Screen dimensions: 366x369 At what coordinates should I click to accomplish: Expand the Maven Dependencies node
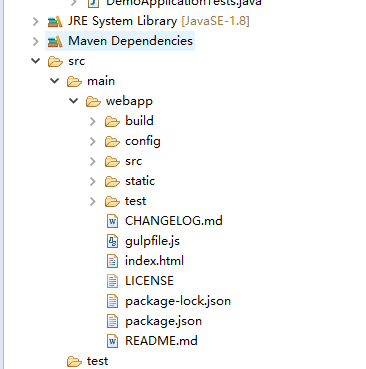[35, 41]
